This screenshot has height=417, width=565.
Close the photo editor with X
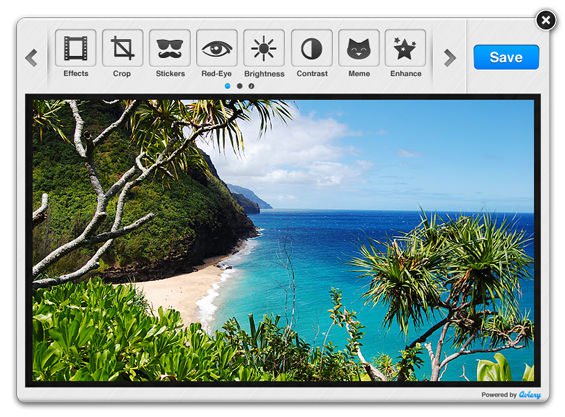[546, 20]
